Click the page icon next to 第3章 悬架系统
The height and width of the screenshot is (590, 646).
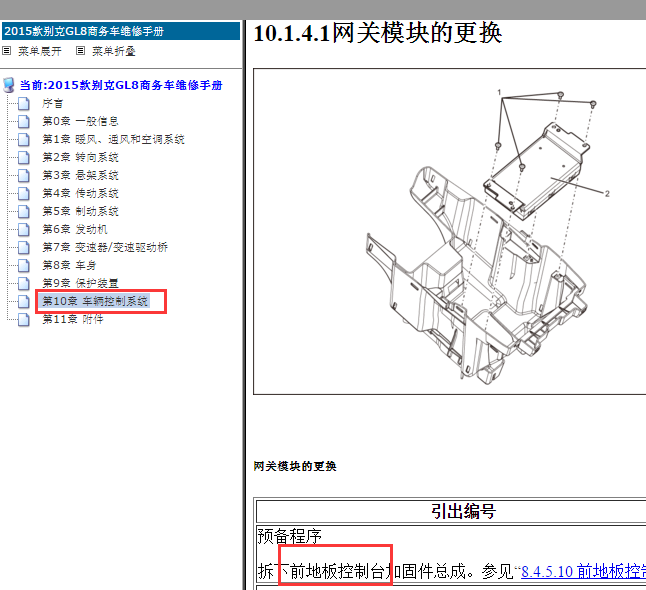pyautogui.click(x=24, y=176)
